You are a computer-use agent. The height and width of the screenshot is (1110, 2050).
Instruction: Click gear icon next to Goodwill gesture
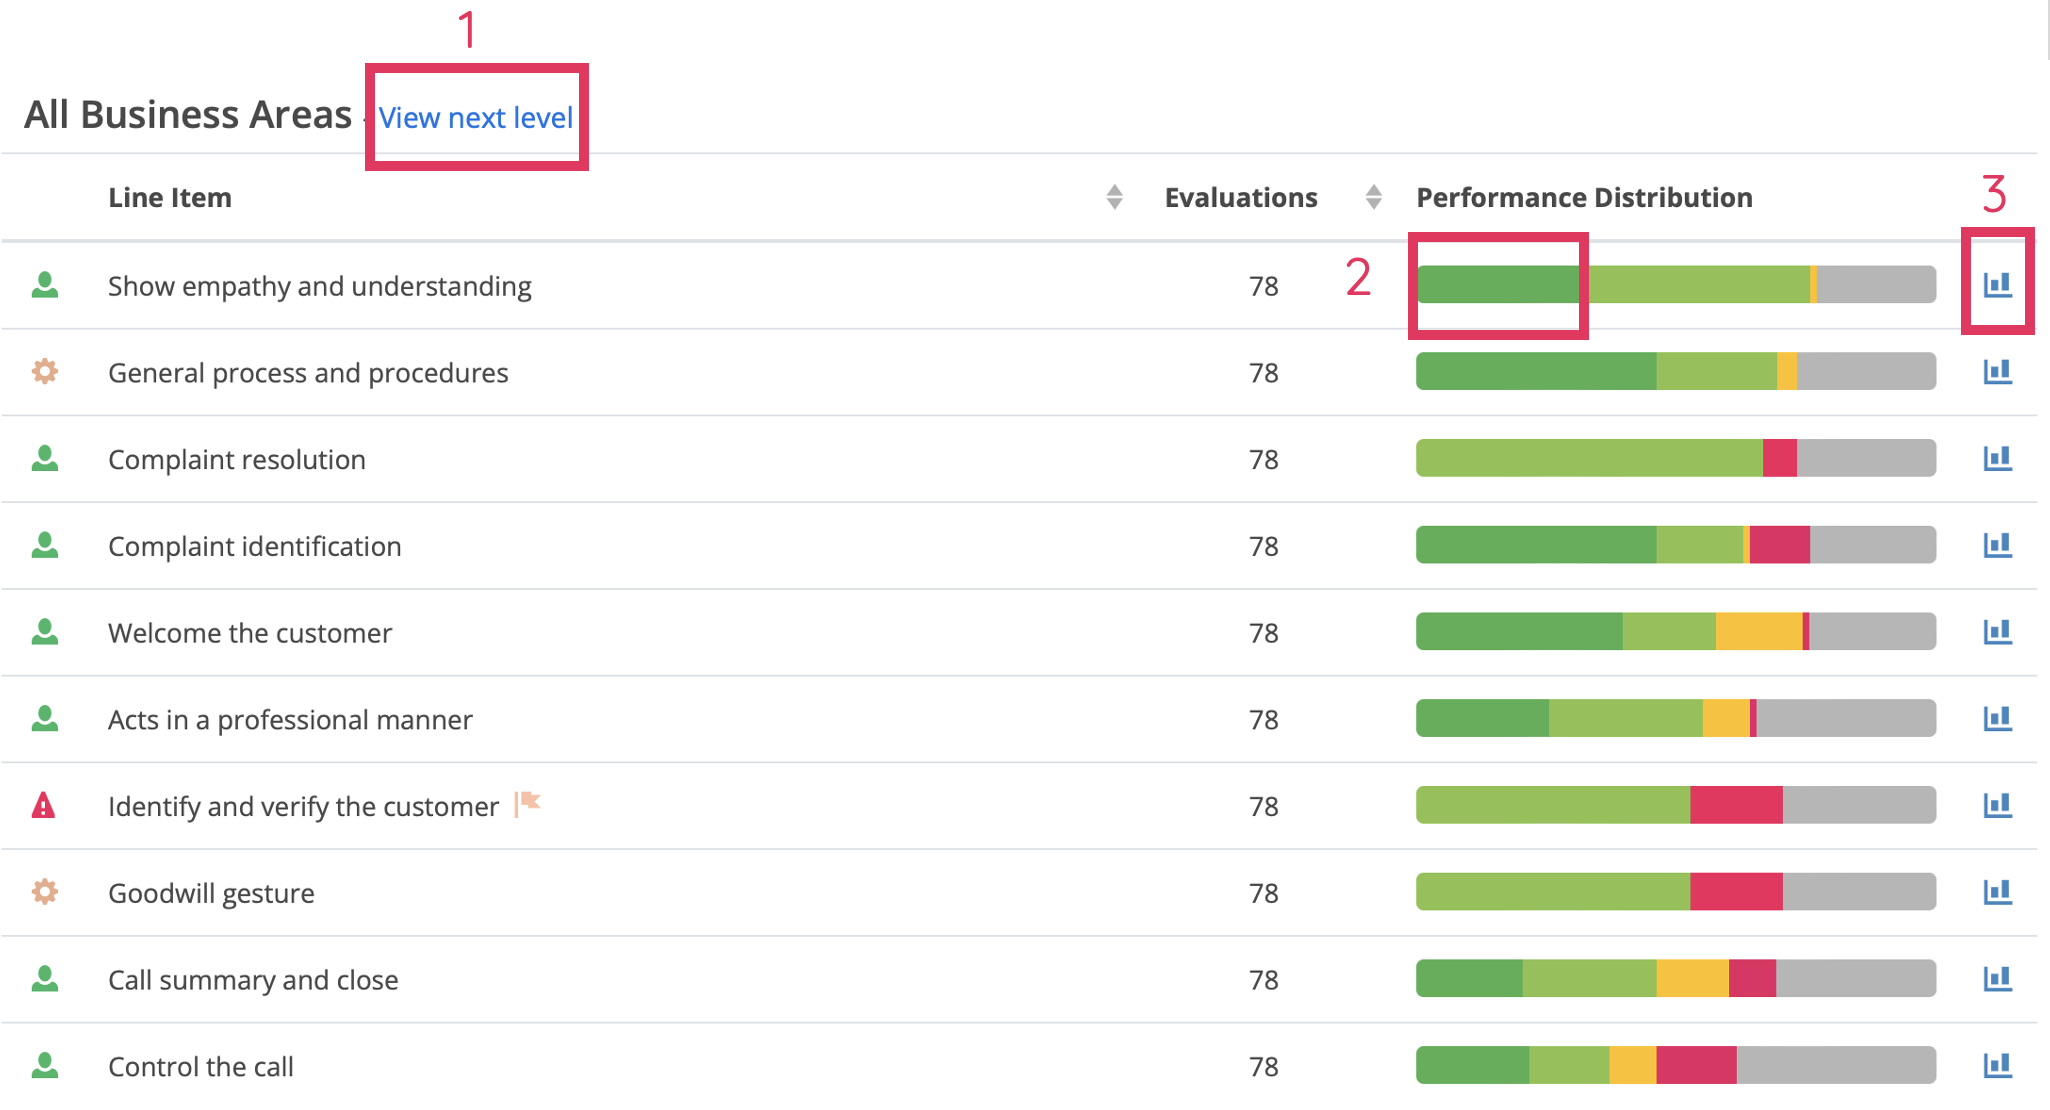click(x=44, y=892)
